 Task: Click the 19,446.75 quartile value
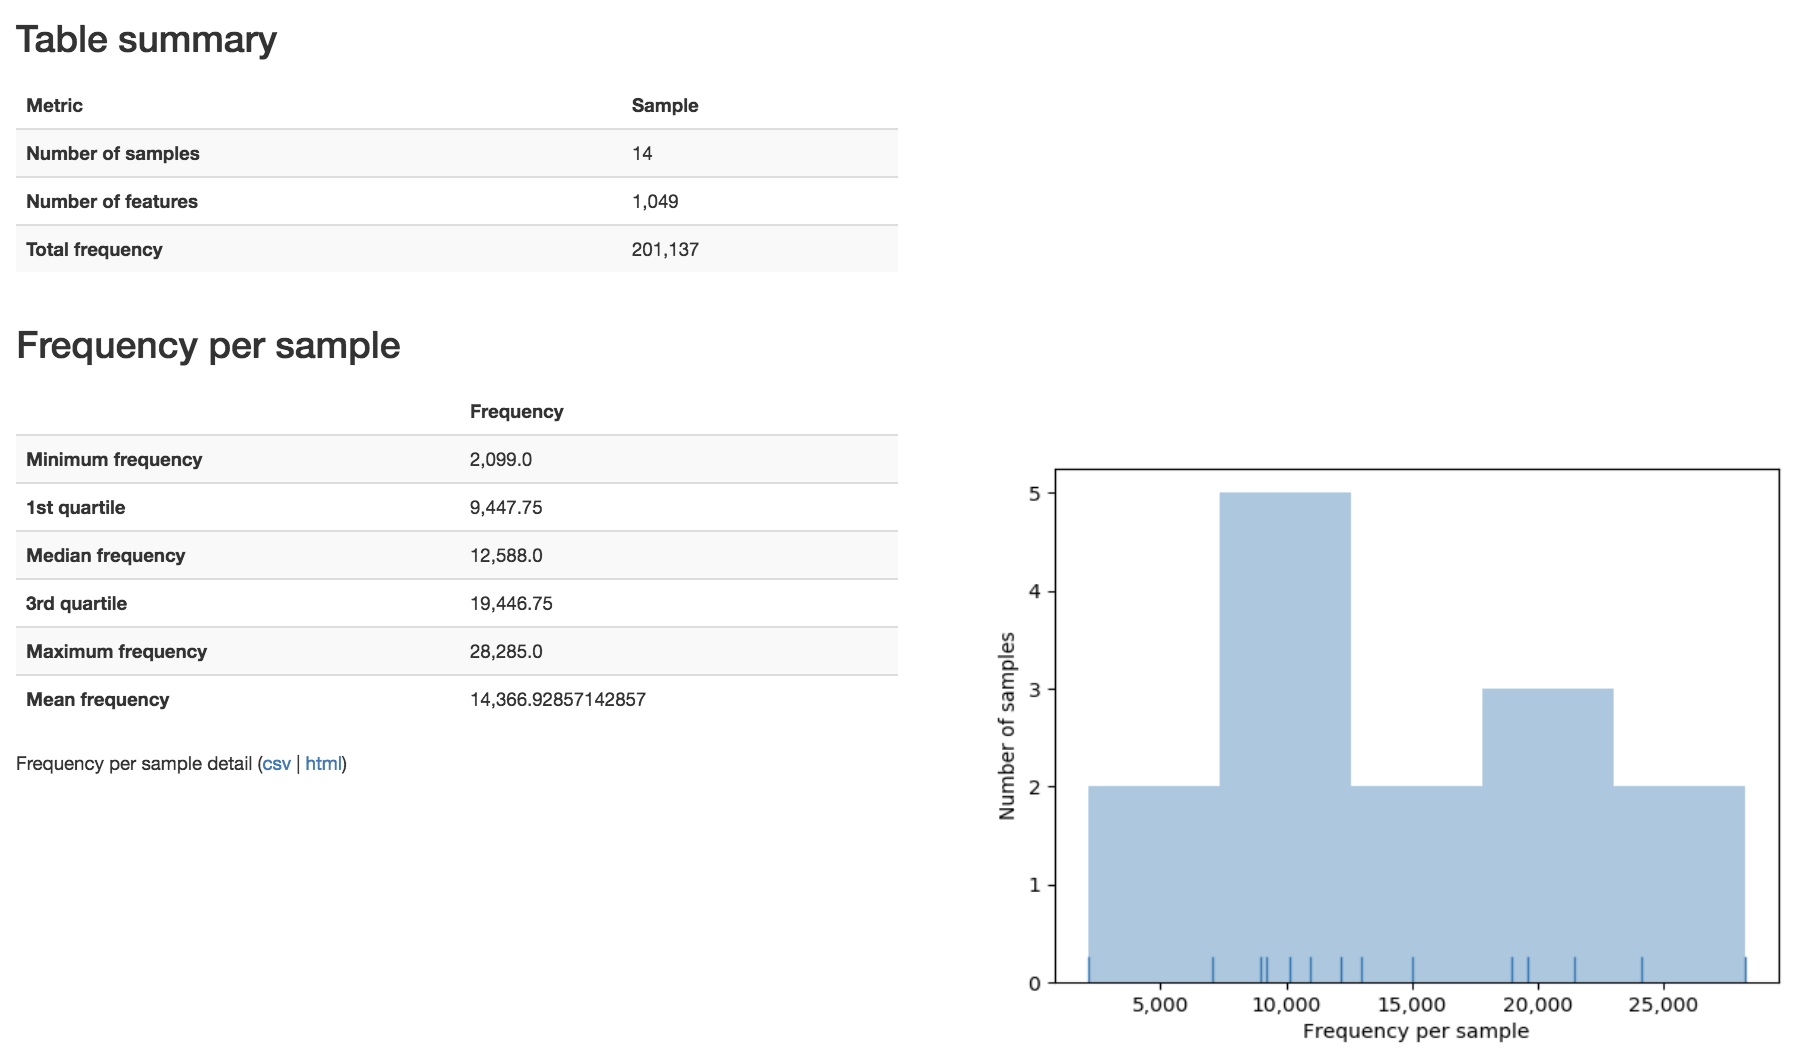point(511,604)
